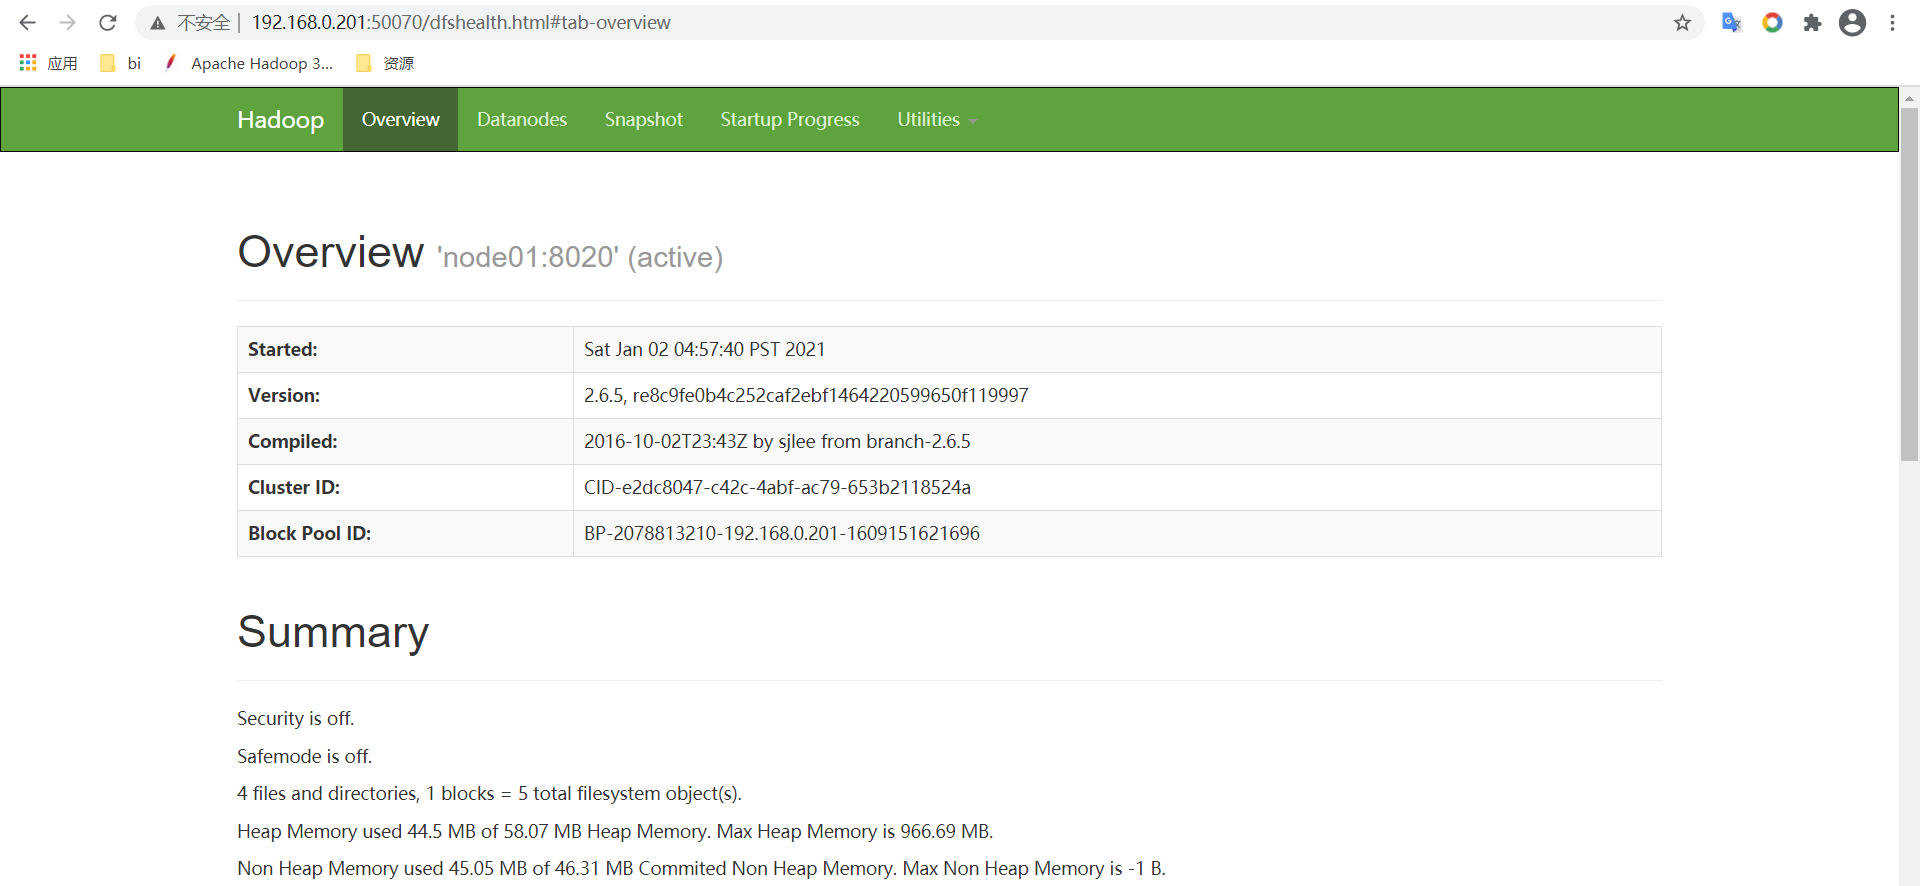The width and height of the screenshot is (1920, 886).
Task: Go back with the browser back arrow
Action: pos(27,22)
